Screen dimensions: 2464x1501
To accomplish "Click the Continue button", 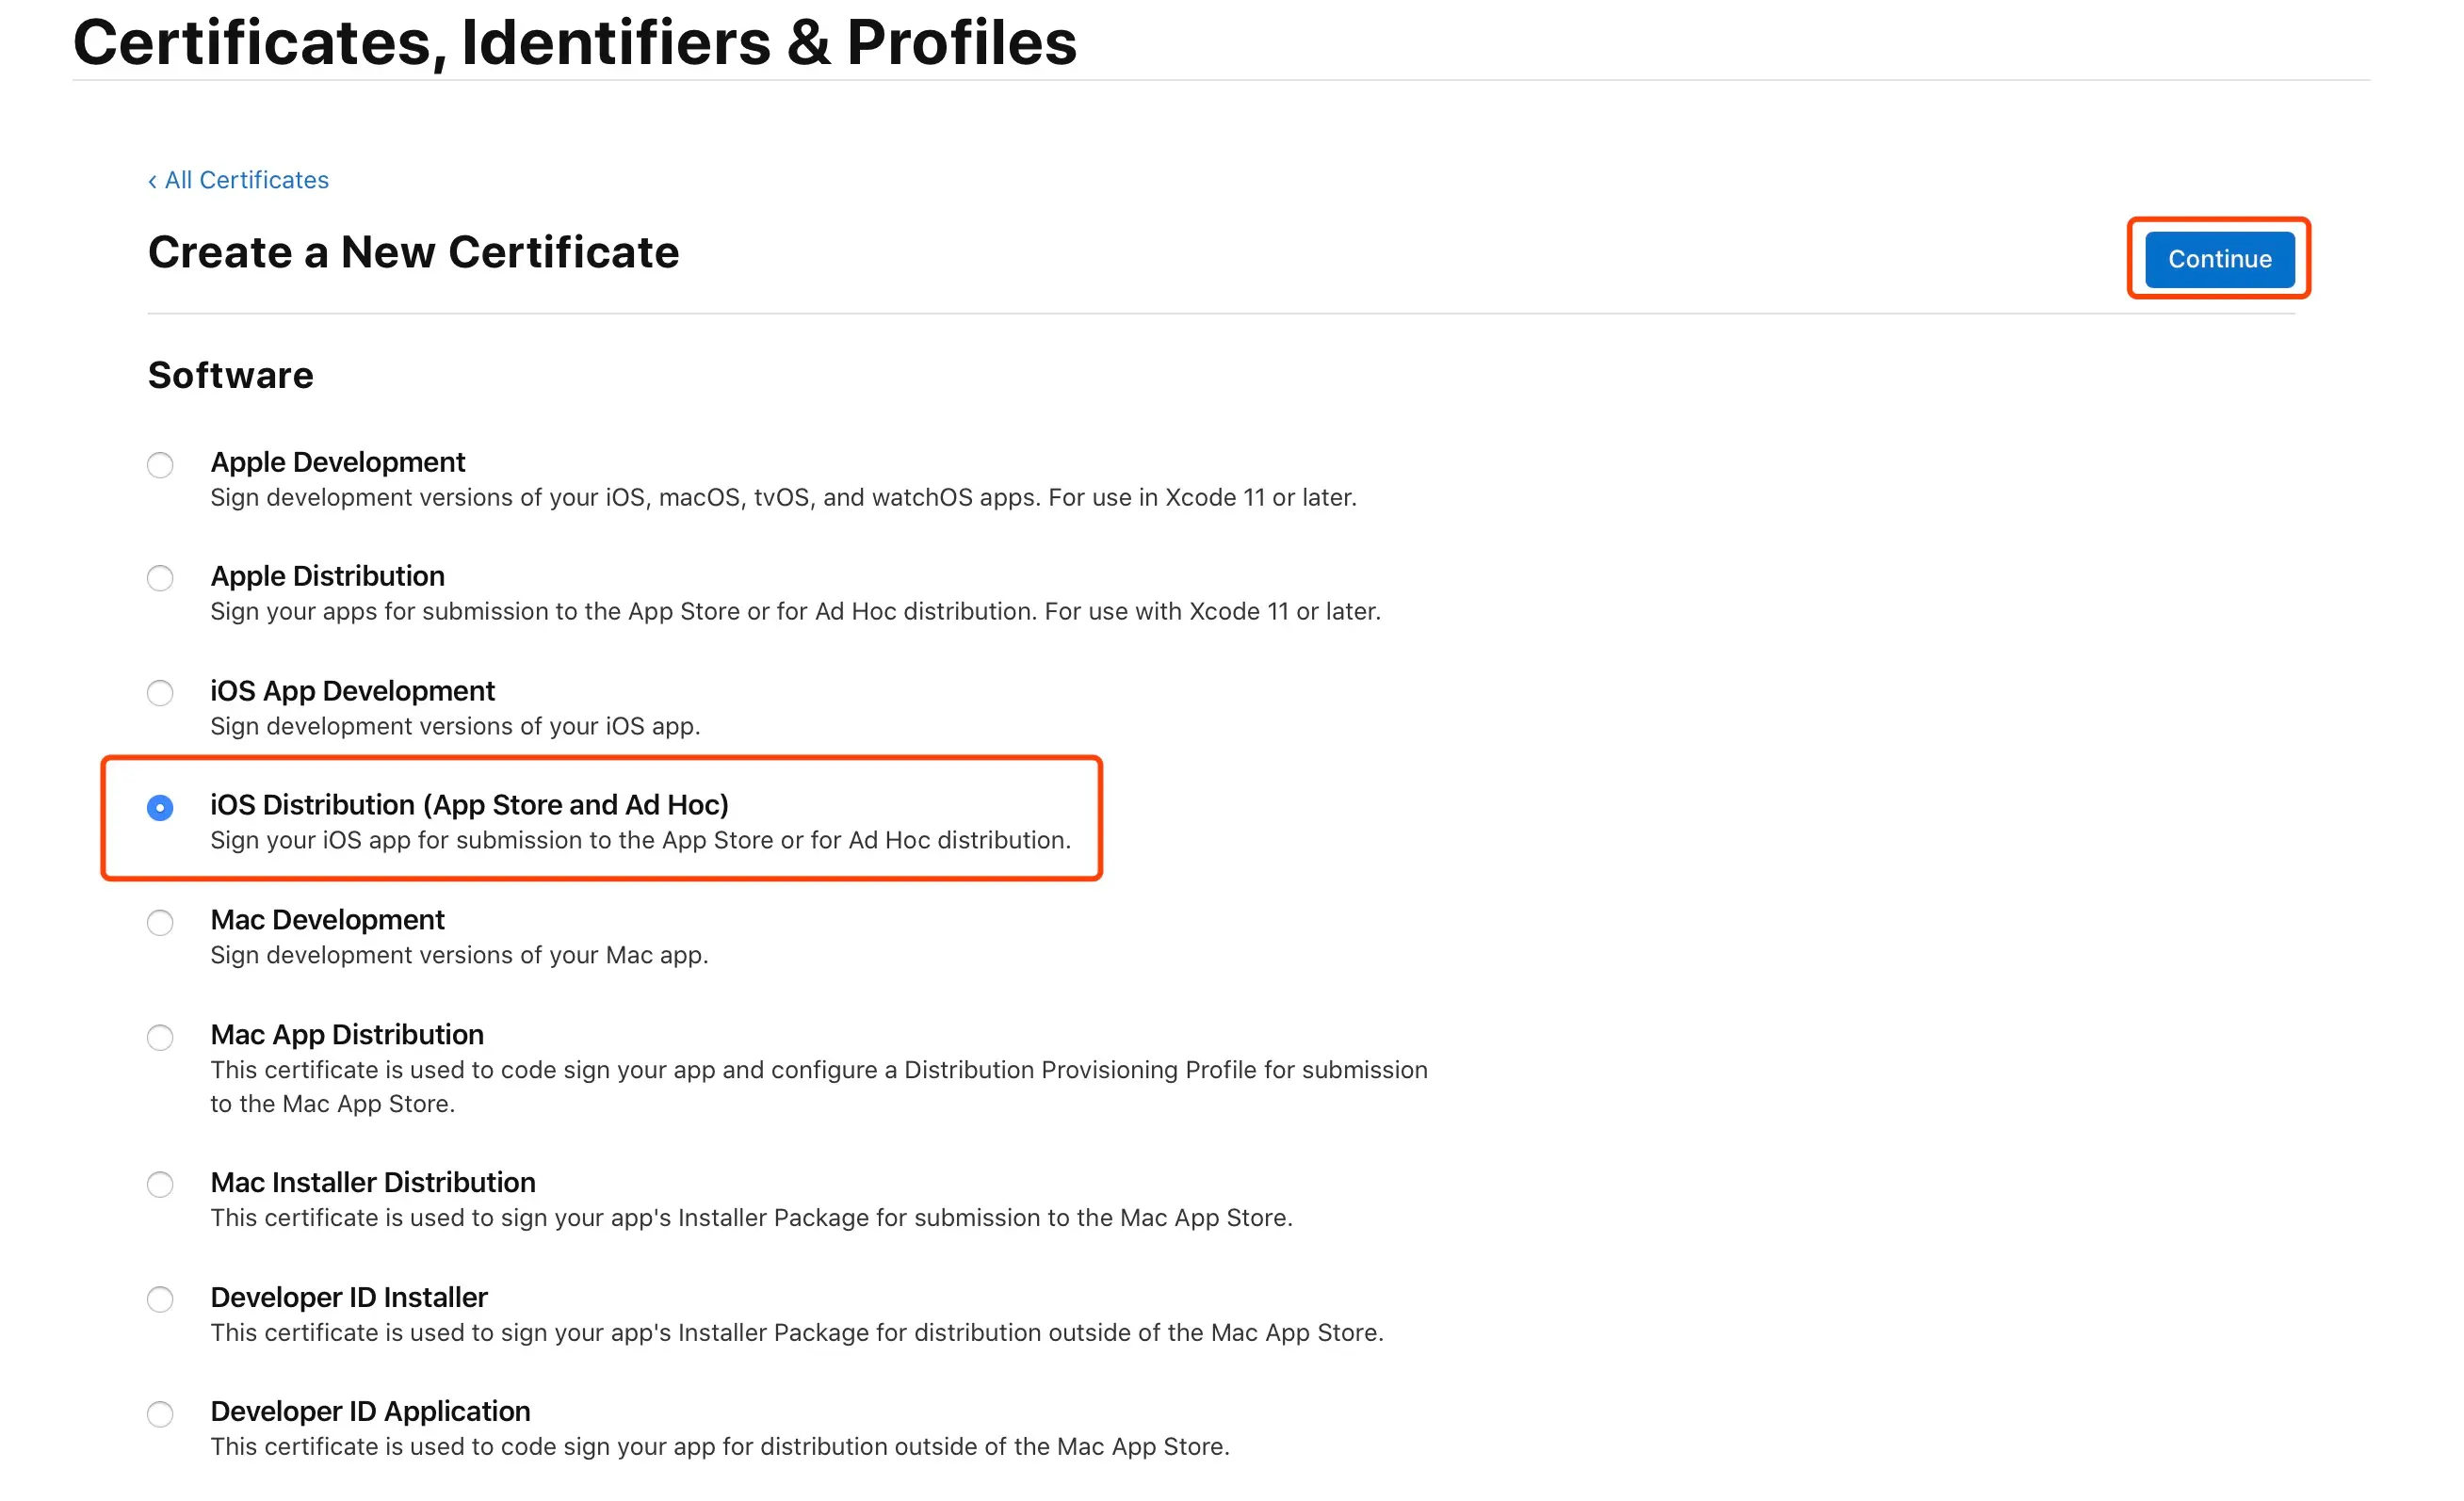I will 2218,259.
